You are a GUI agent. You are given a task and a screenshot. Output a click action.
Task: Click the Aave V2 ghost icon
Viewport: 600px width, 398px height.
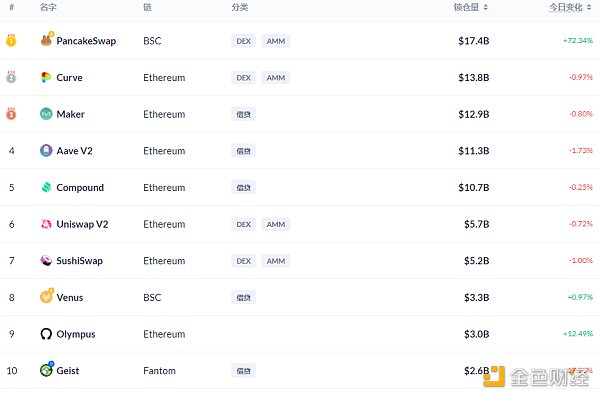46,150
